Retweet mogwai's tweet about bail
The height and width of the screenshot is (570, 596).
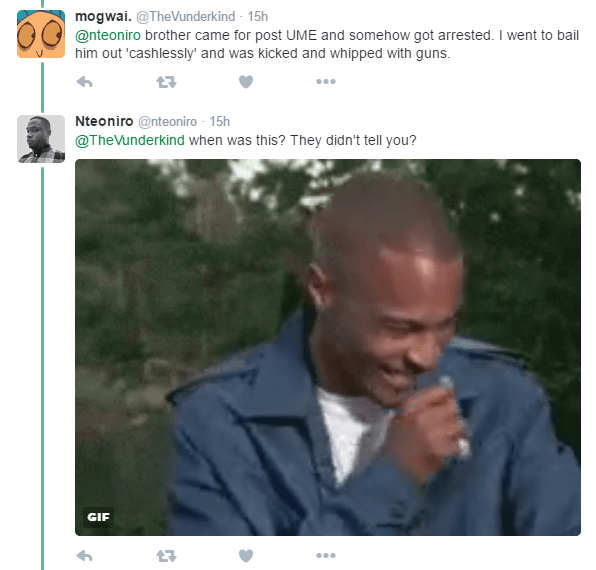pos(166,82)
